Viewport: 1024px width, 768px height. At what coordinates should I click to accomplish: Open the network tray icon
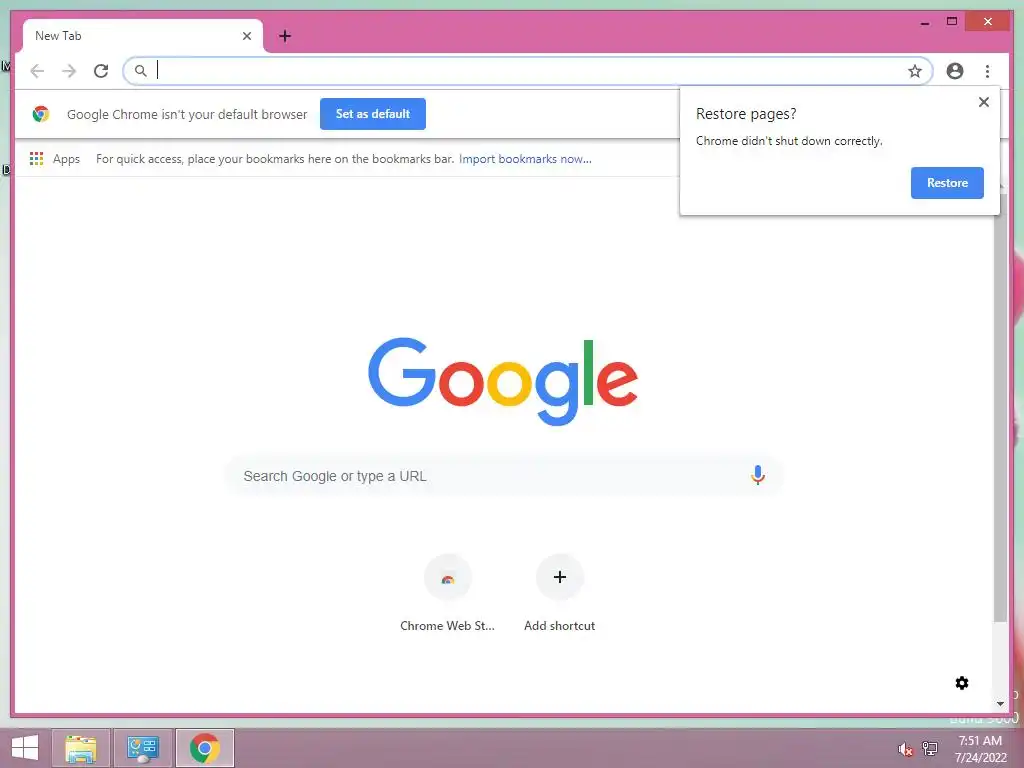pos(930,748)
